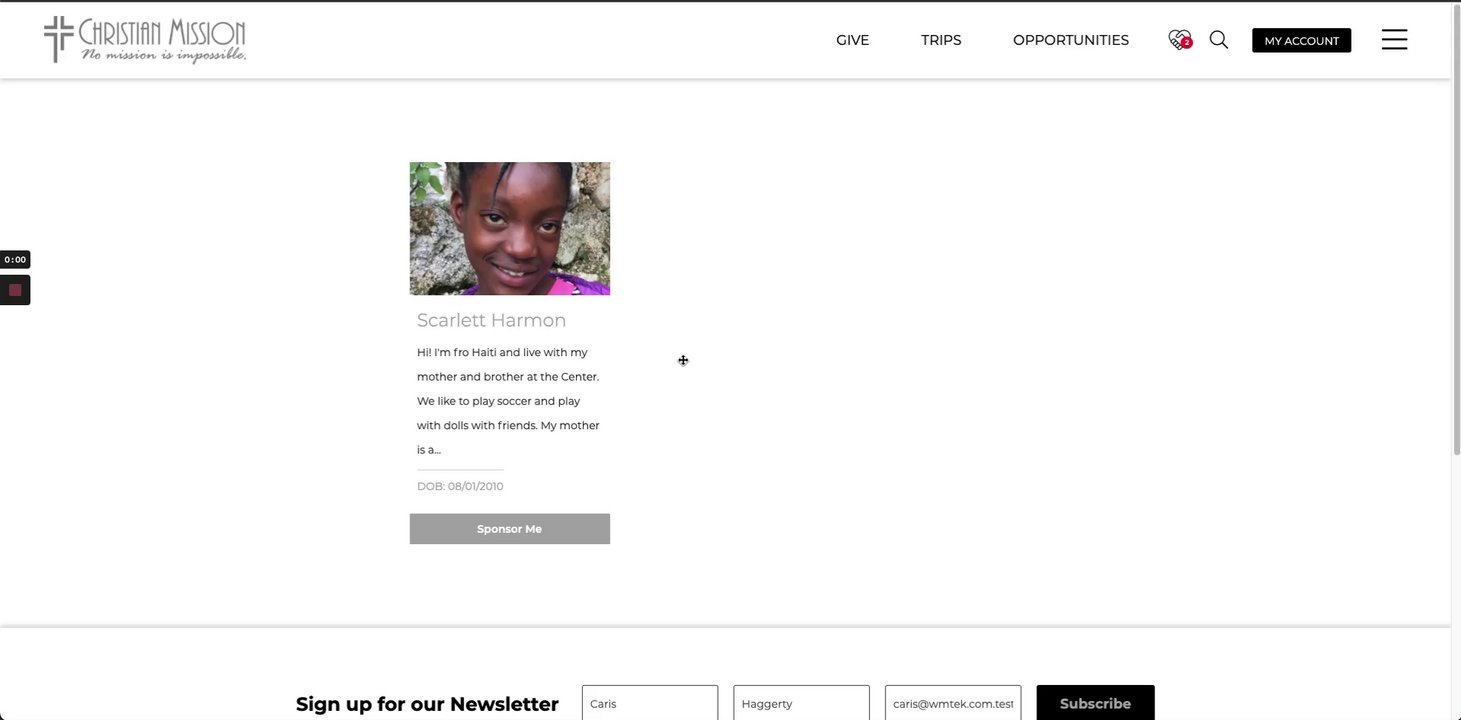Focus the first name field containing Caris

pos(650,703)
